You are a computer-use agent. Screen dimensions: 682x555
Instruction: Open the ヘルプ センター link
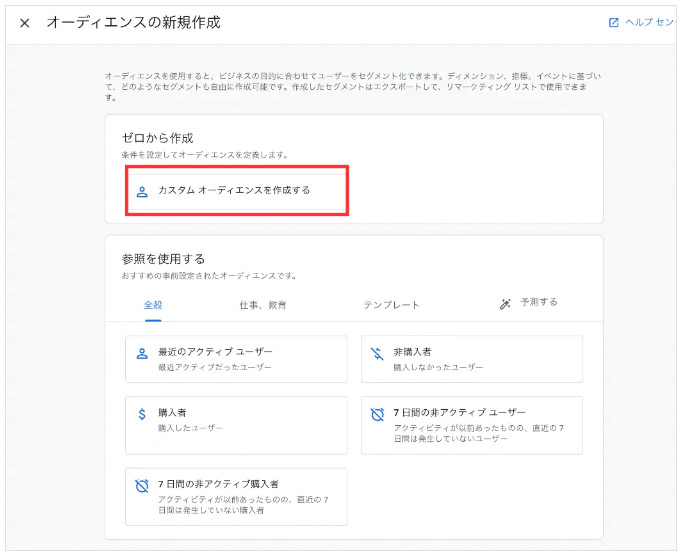tap(650, 23)
